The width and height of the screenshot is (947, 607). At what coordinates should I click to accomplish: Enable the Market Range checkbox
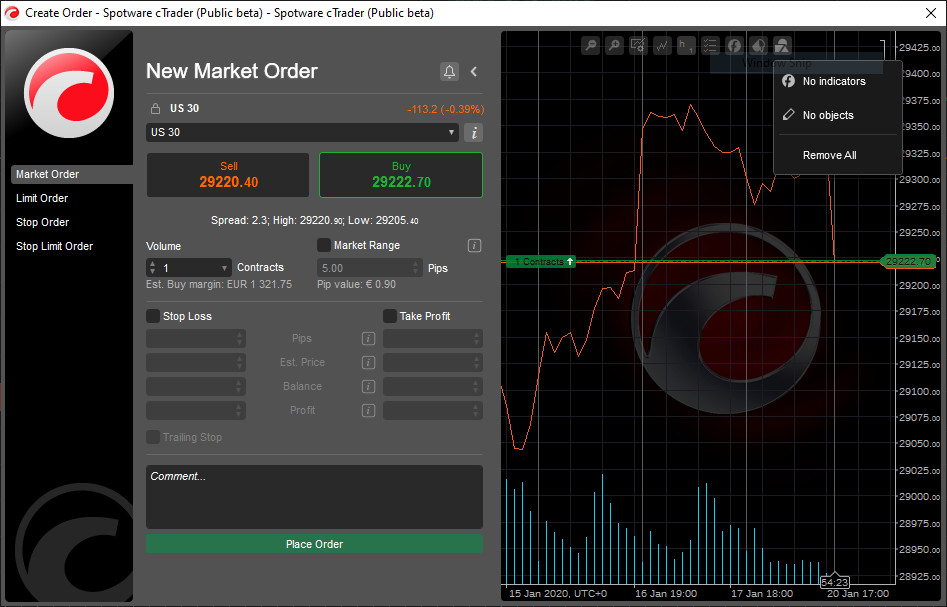(x=324, y=245)
